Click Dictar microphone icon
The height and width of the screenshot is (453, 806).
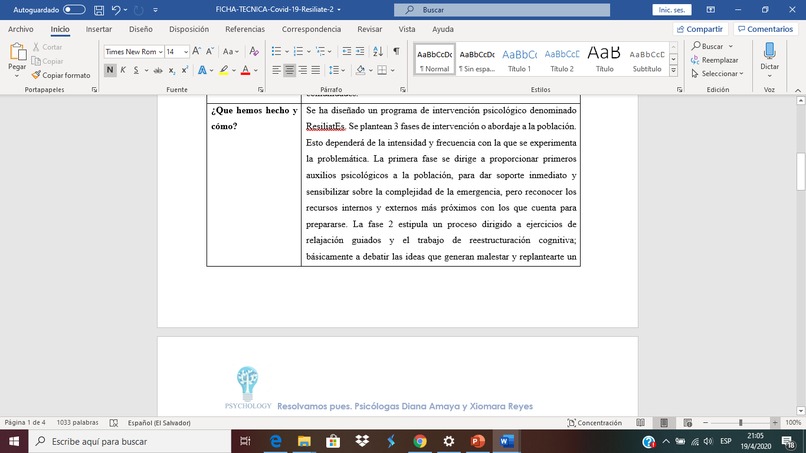tap(770, 51)
